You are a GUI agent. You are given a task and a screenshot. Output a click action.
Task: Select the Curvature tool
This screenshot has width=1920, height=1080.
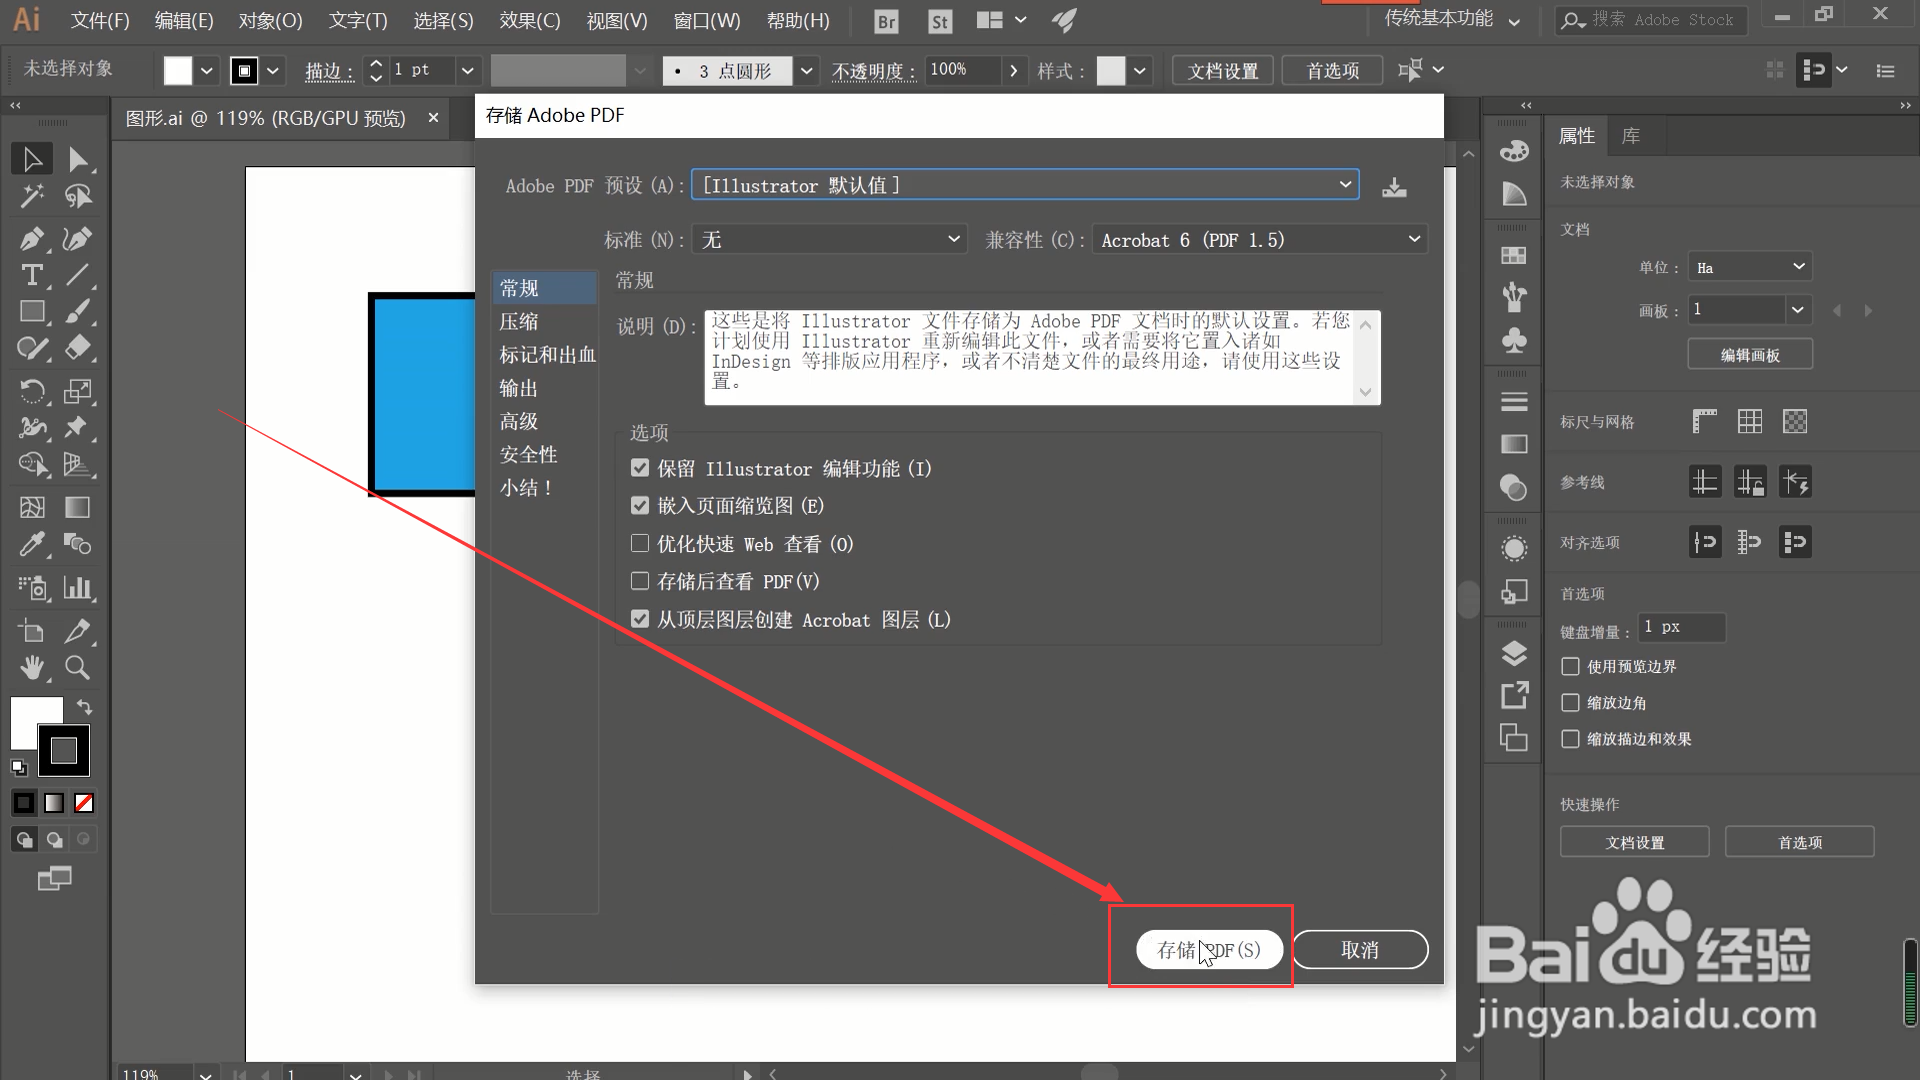78,238
